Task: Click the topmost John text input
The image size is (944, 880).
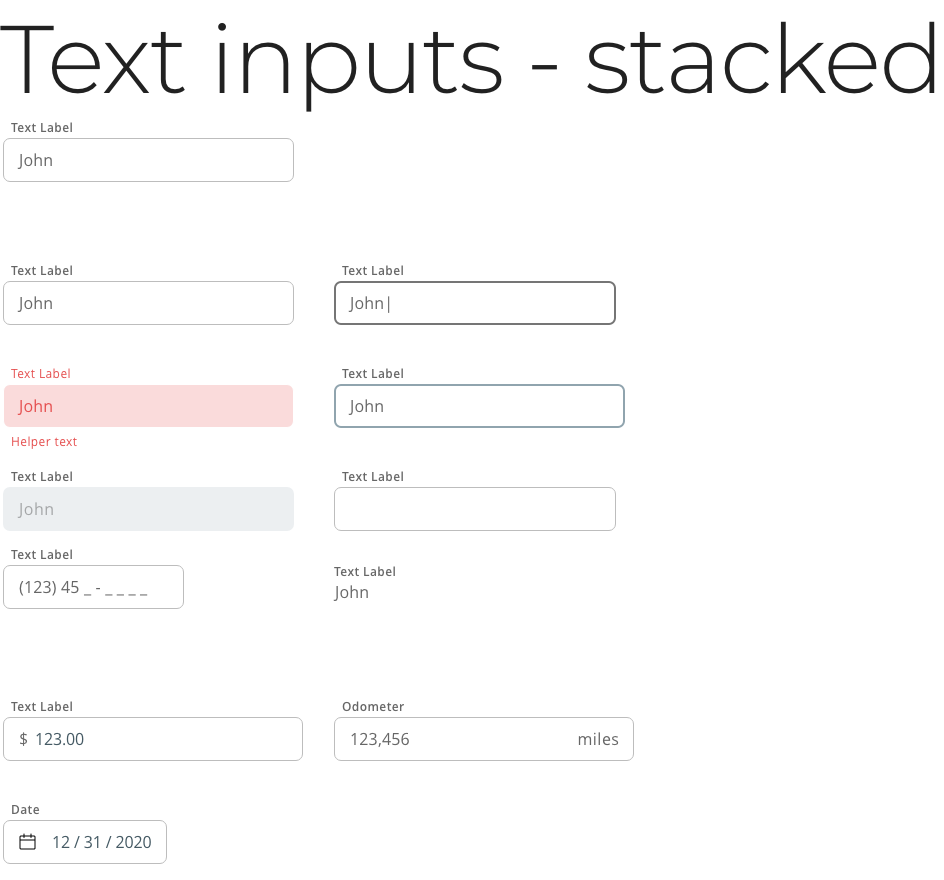Action: pyautogui.click(x=148, y=160)
